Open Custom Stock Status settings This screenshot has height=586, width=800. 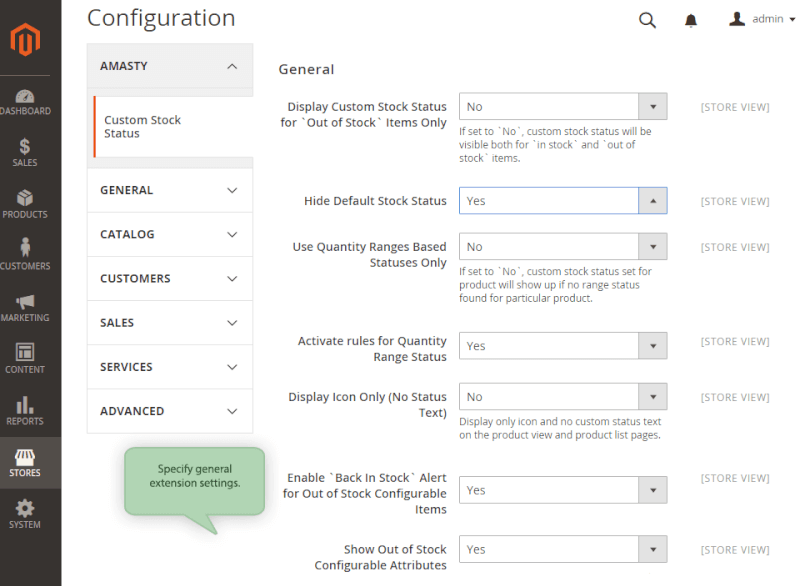tap(142, 126)
